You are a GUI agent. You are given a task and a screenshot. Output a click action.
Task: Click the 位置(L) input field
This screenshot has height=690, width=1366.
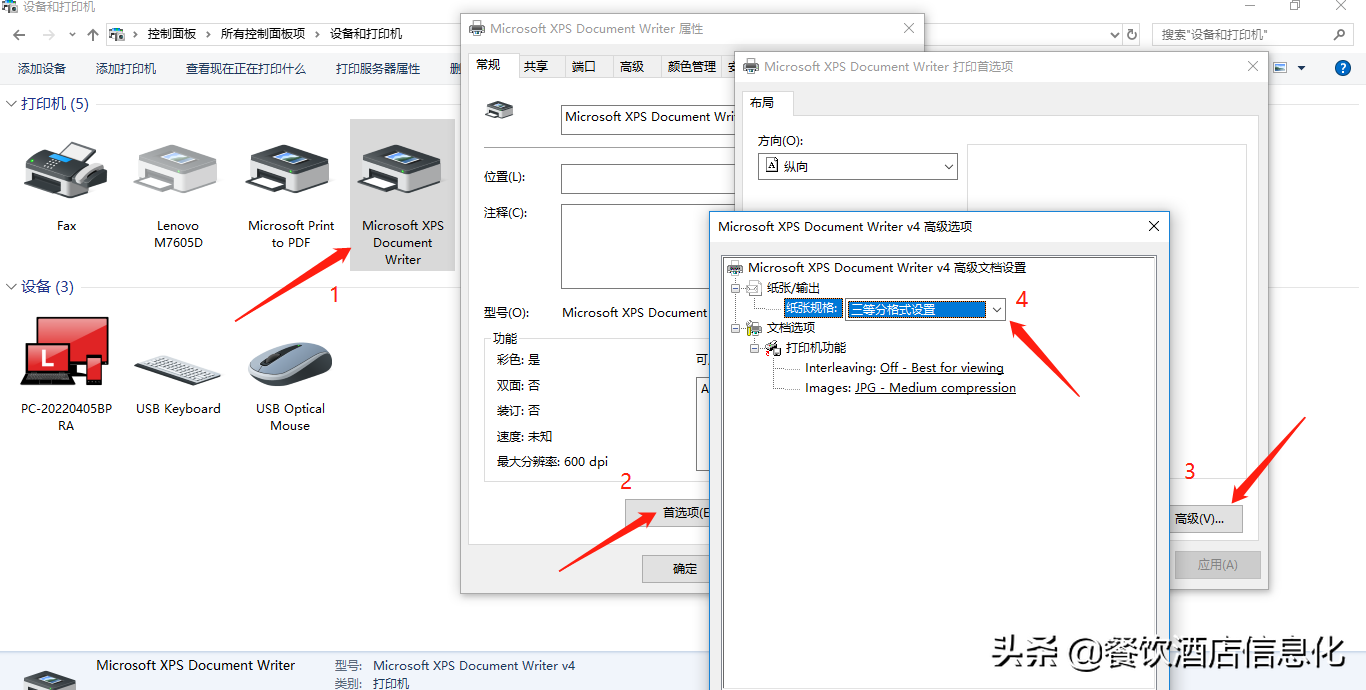[x=648, y=178]
